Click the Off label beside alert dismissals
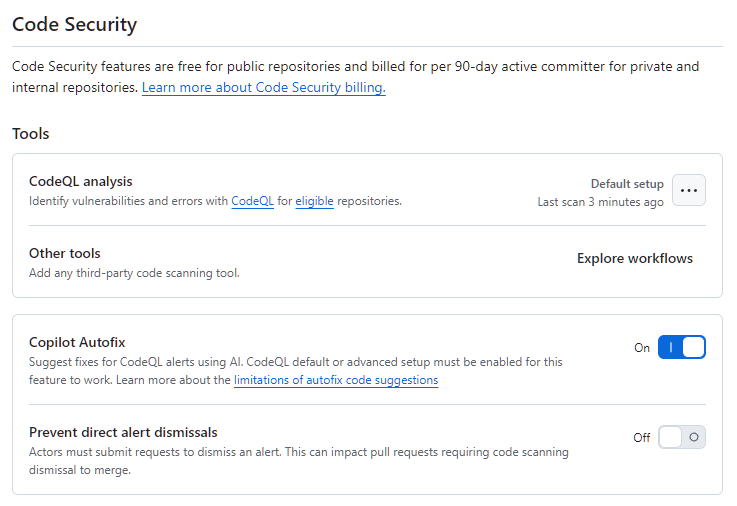Viewport: 737px width, 506px height. tap(642, 438)
